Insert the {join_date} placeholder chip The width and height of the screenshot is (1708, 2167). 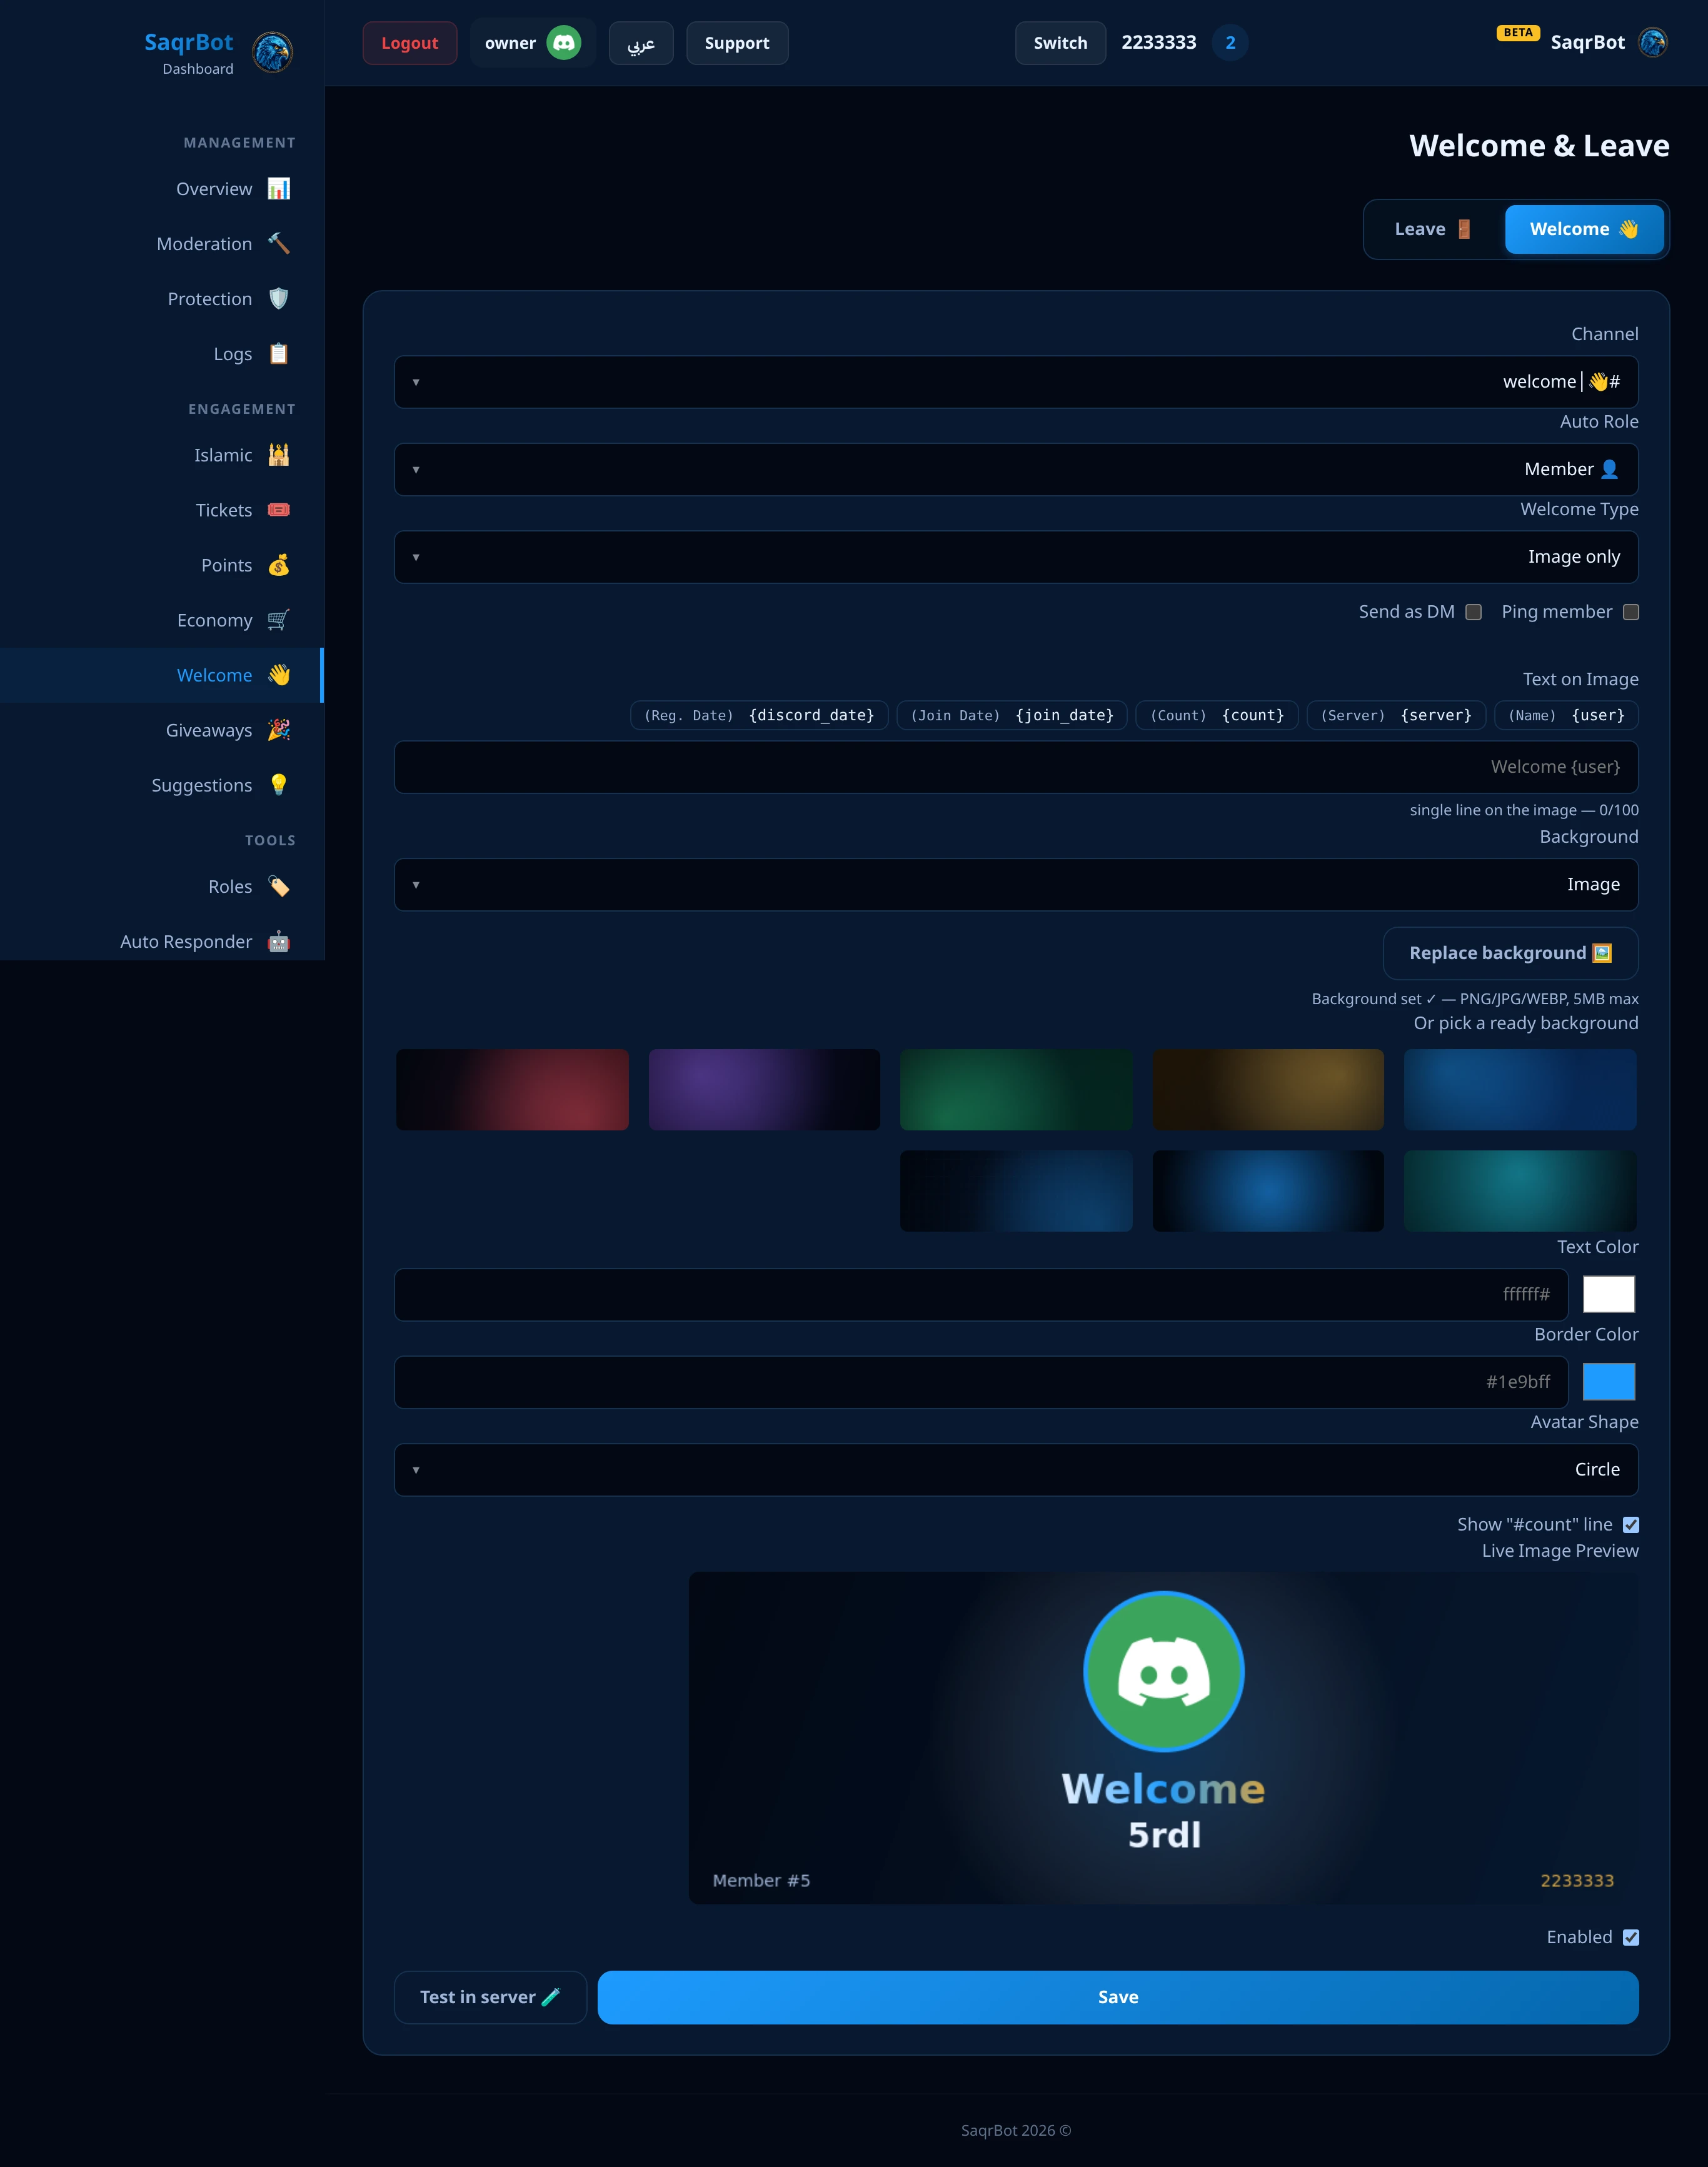coord(1012,716)
